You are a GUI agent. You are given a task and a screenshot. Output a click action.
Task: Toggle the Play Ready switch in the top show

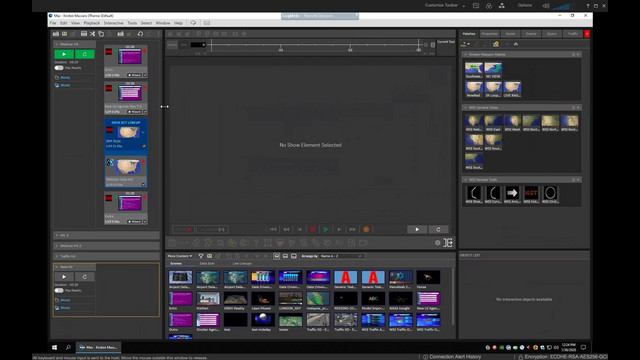click(59, 68)
